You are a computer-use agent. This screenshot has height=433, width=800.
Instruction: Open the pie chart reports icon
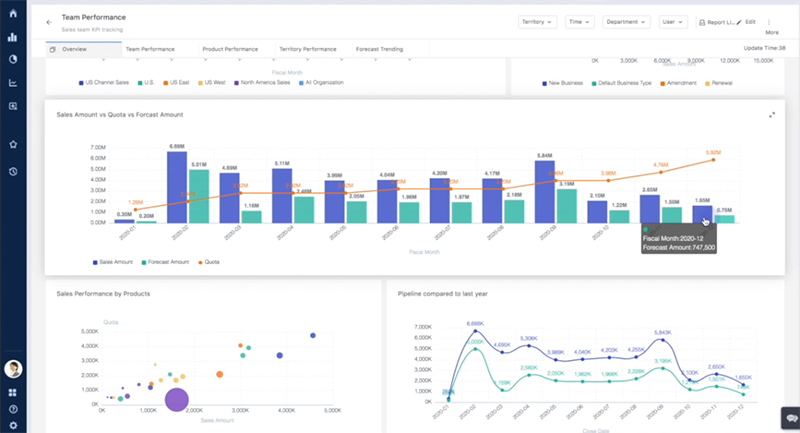click(13, 59)
